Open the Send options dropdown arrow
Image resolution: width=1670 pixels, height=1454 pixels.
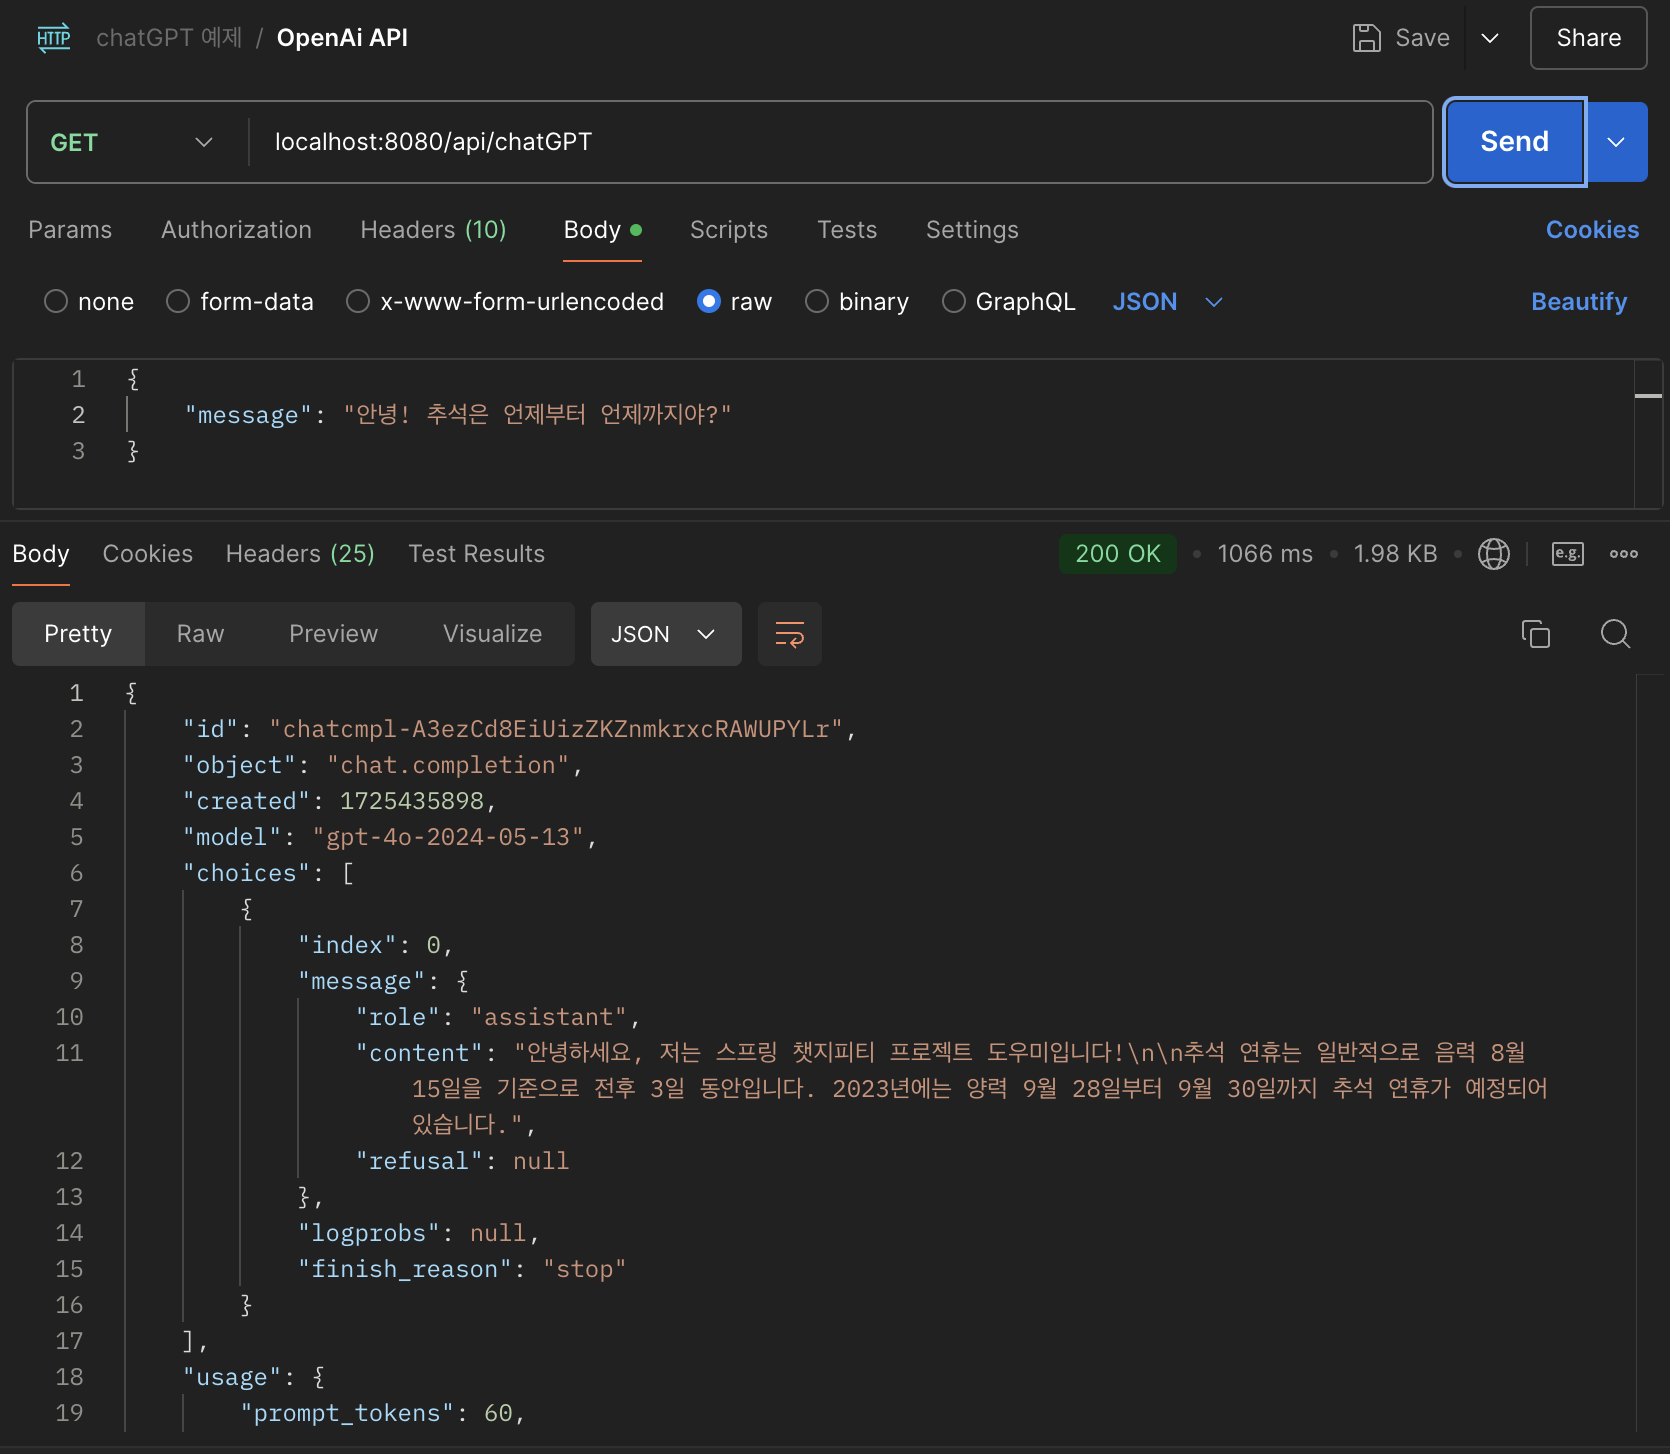[1616, 142]
